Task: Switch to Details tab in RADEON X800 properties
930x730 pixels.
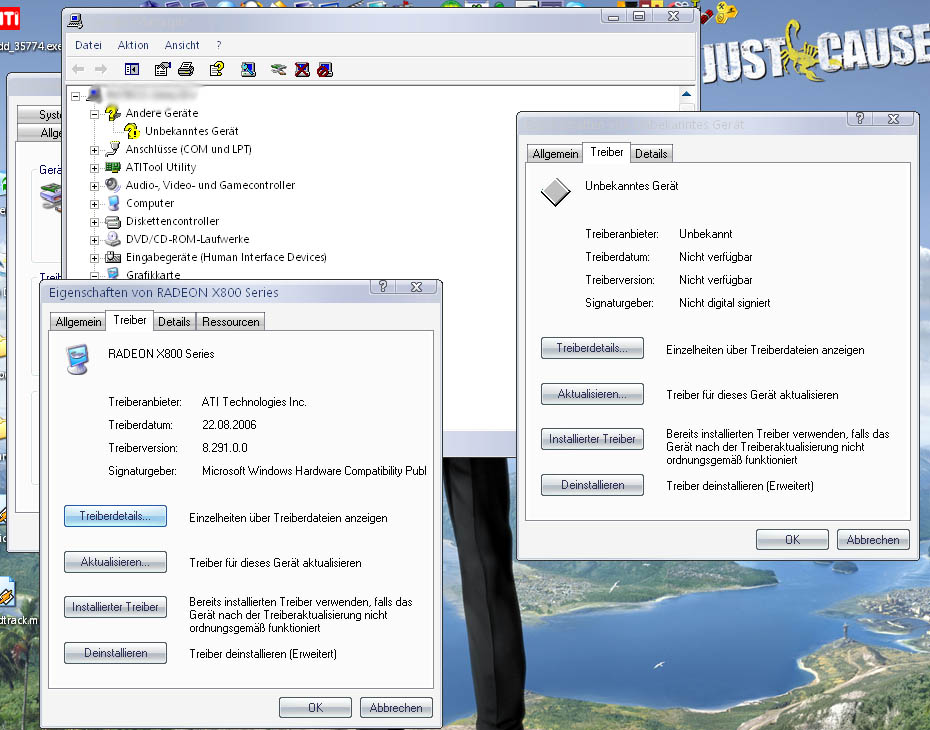Action: [x=174, y=321]
